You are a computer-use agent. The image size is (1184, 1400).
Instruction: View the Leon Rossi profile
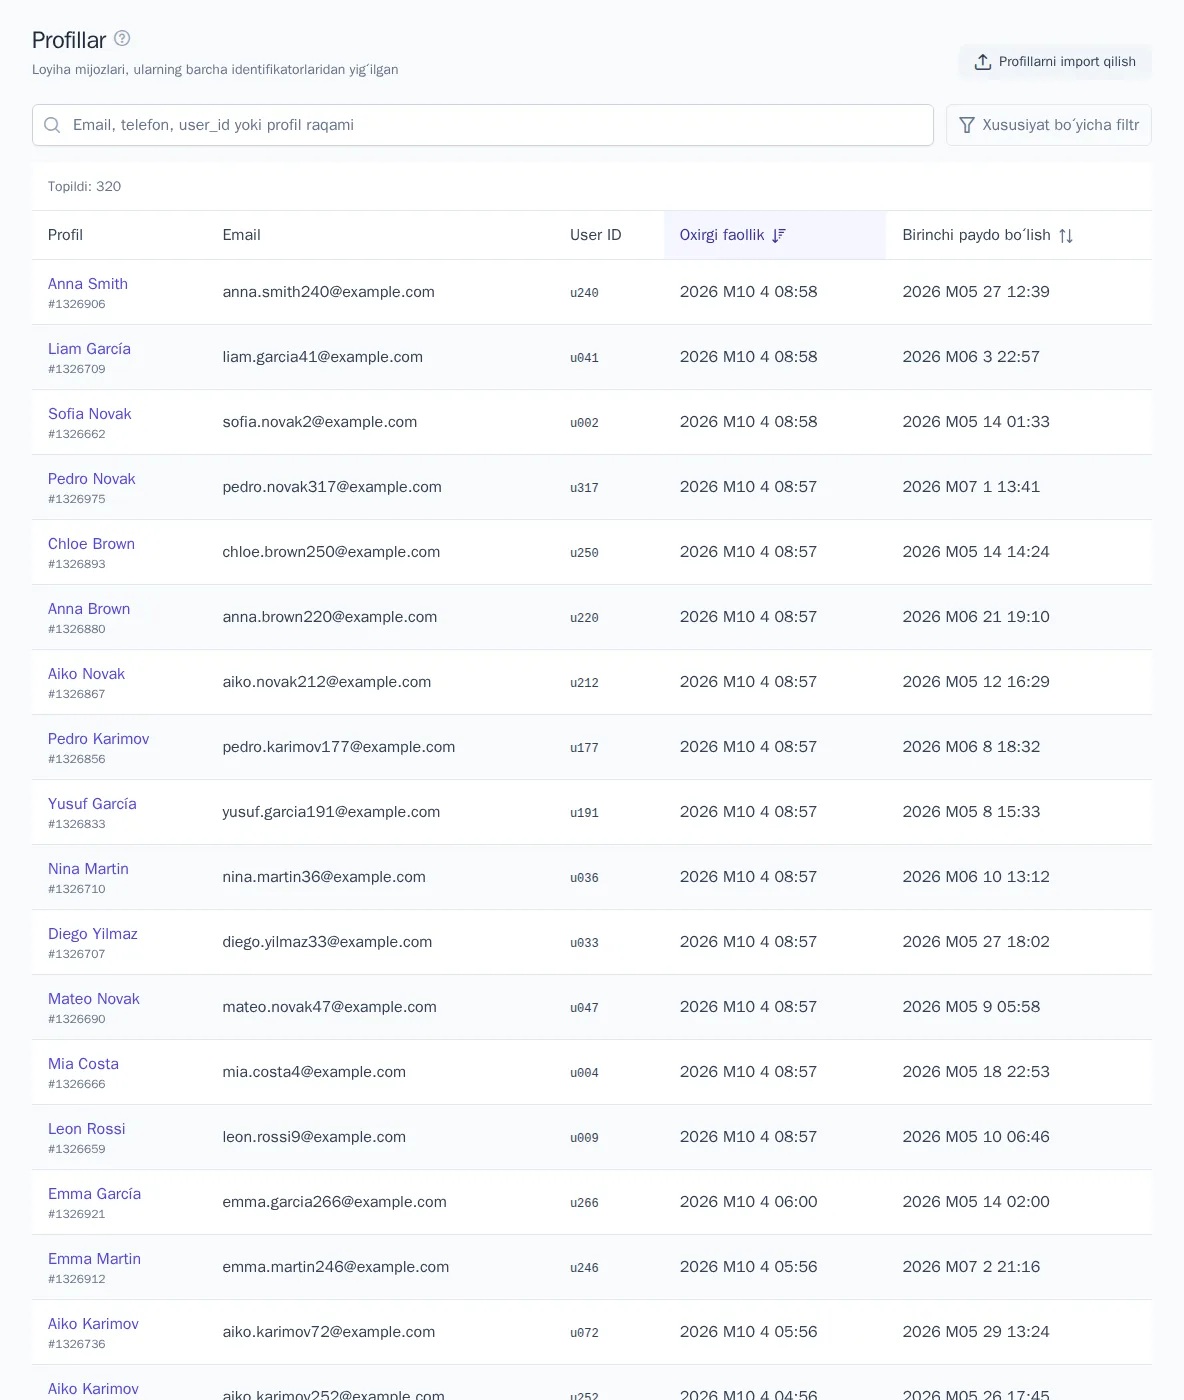[x=87, y=1129]
